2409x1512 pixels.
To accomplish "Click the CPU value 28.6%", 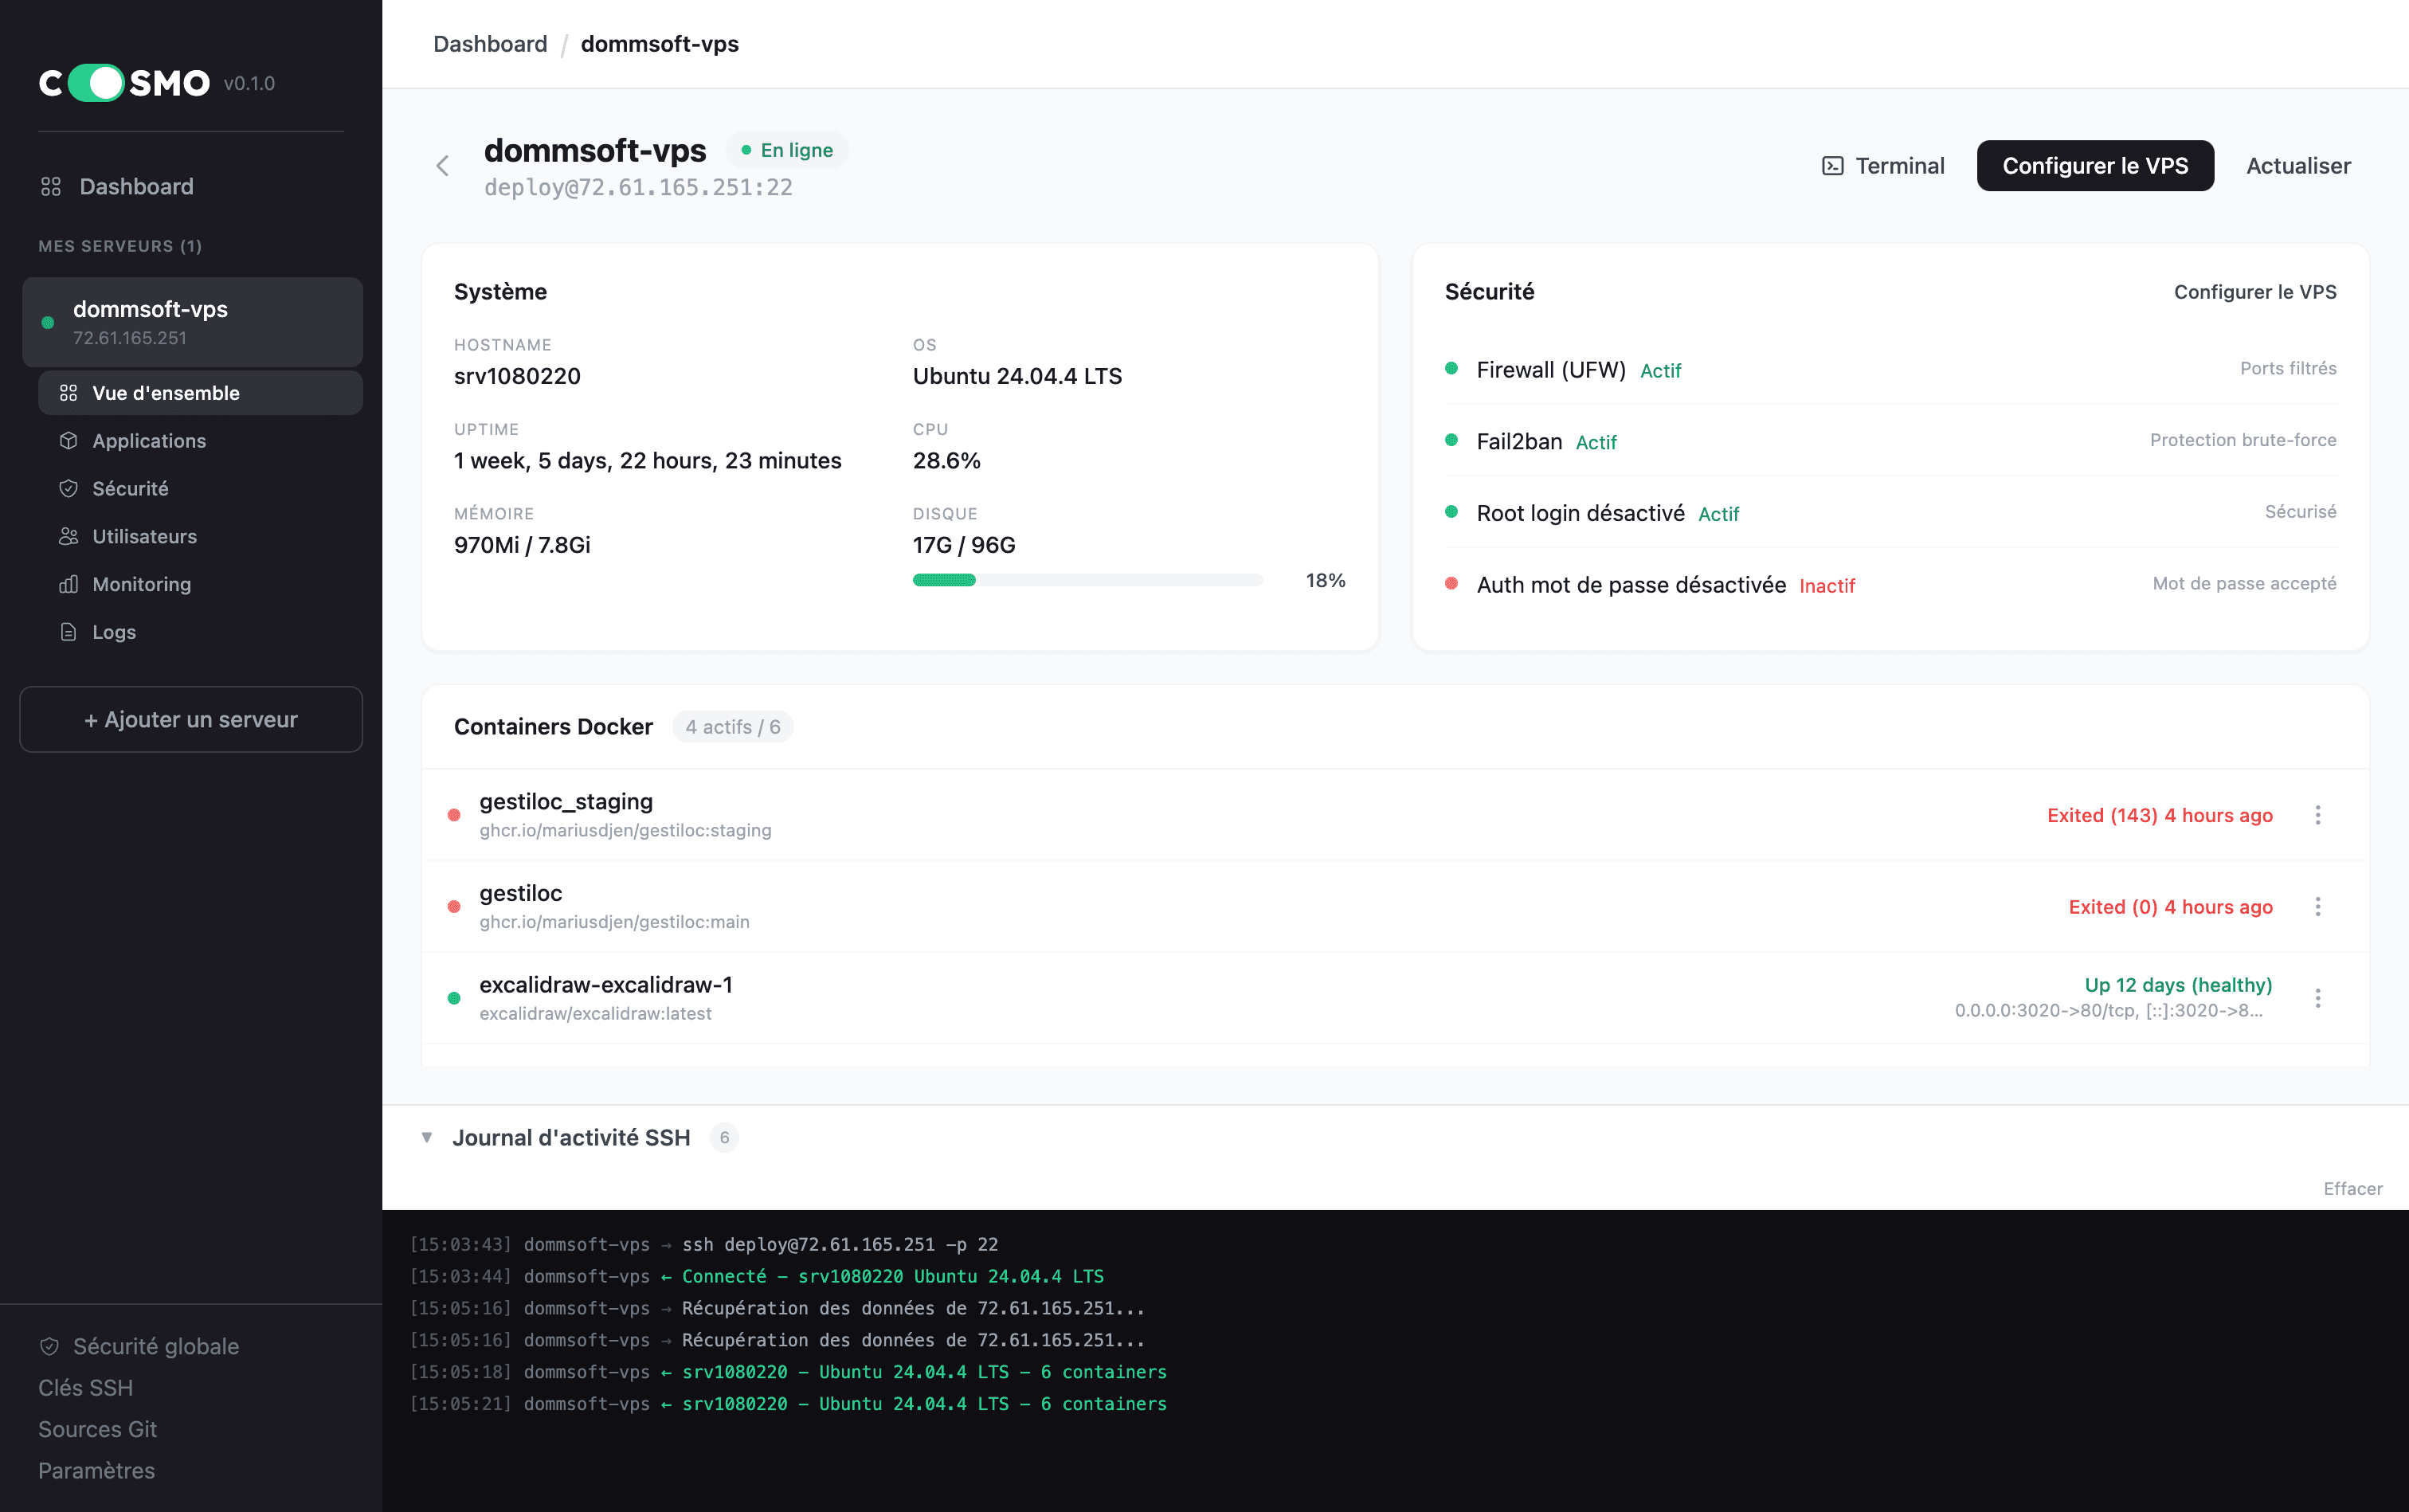I will (946, 460).
